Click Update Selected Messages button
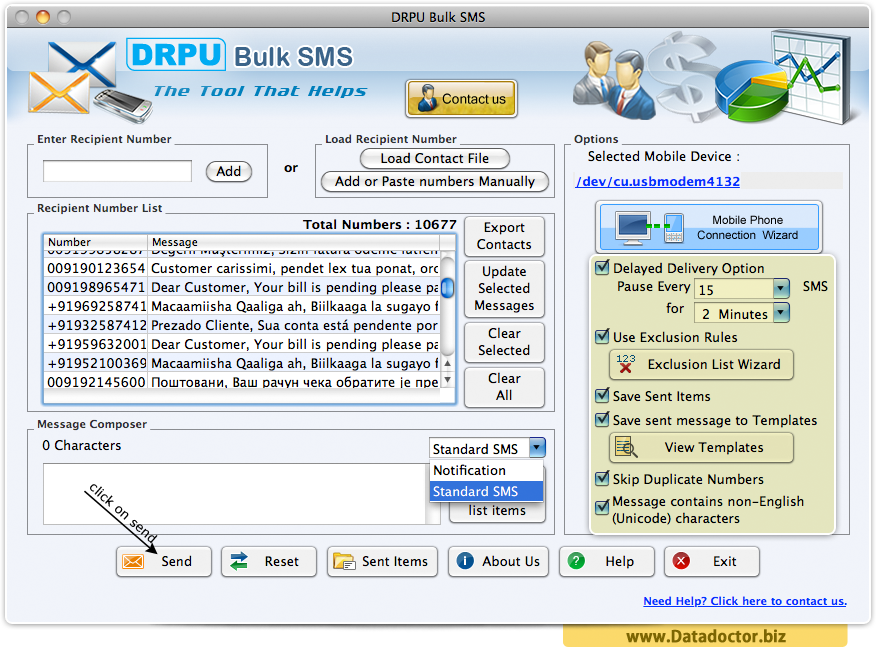876x647 pixels. point(504,288)
